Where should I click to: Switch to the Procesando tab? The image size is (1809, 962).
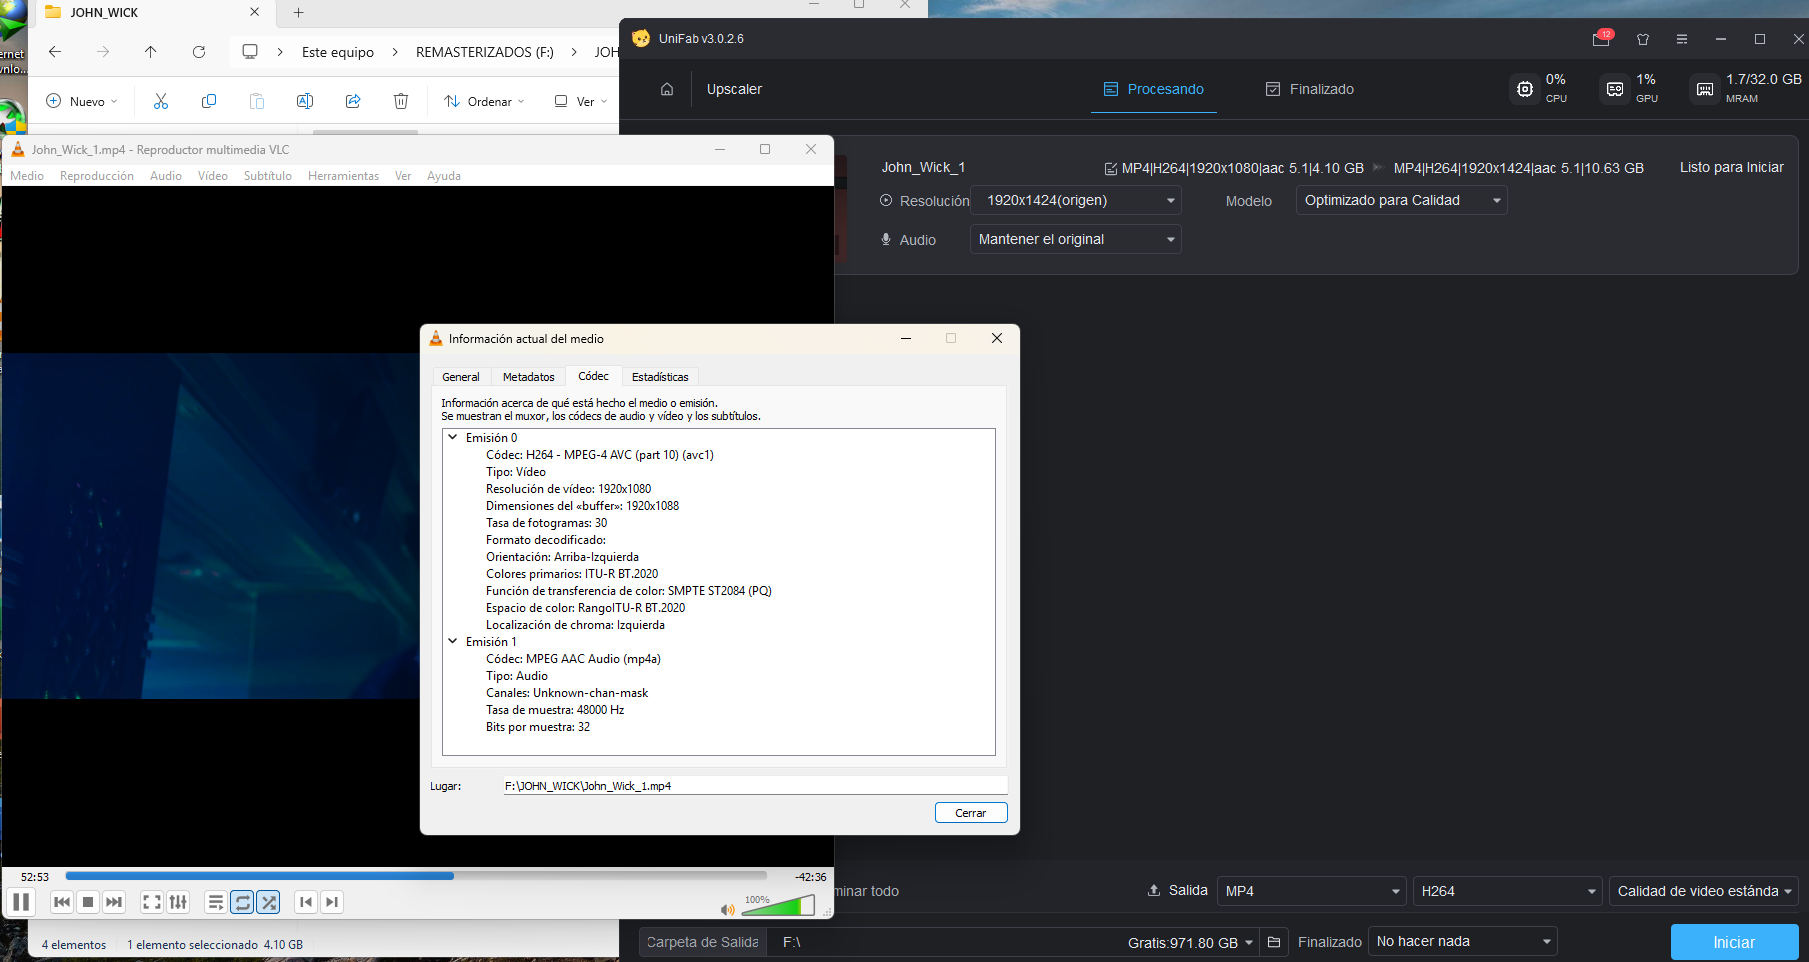pyautogui.click(x=1154, y=89)
